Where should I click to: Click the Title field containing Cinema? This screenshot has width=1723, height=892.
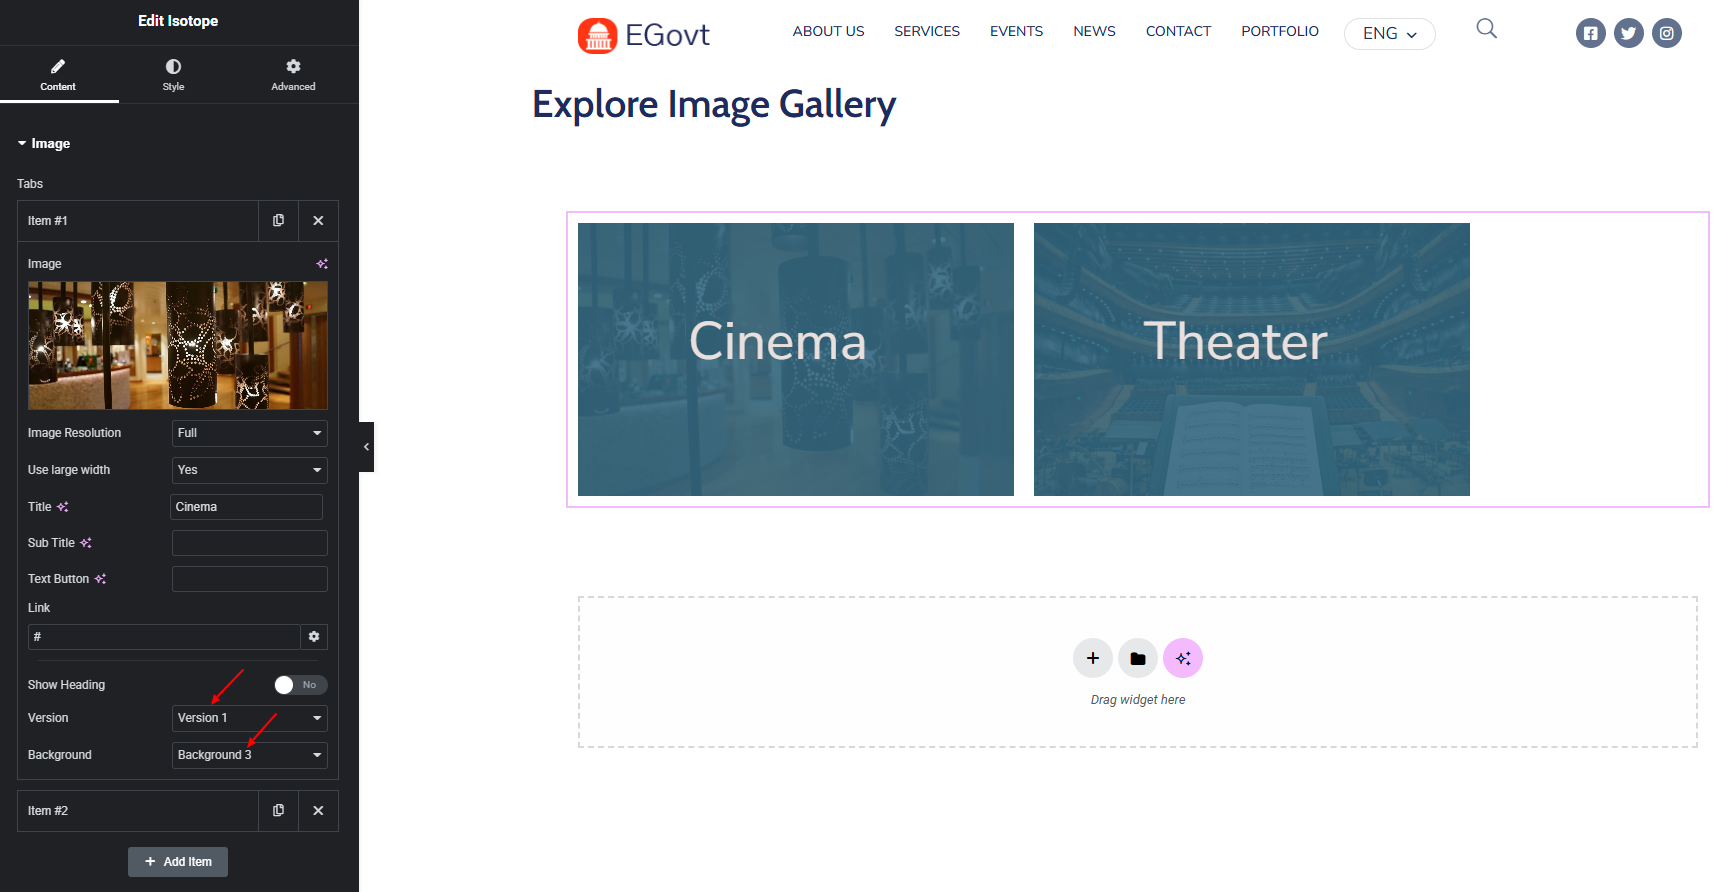[x=246, y=507]
